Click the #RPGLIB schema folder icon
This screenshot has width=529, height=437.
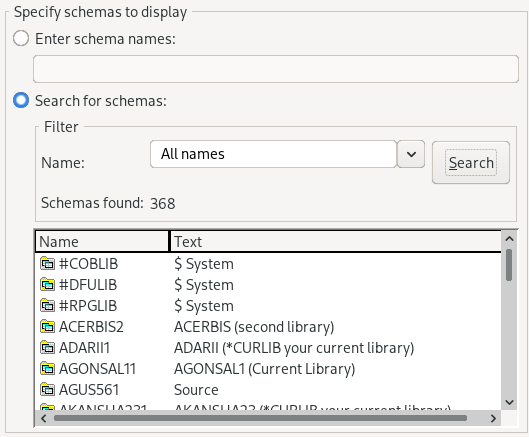(x=47, y=305)
